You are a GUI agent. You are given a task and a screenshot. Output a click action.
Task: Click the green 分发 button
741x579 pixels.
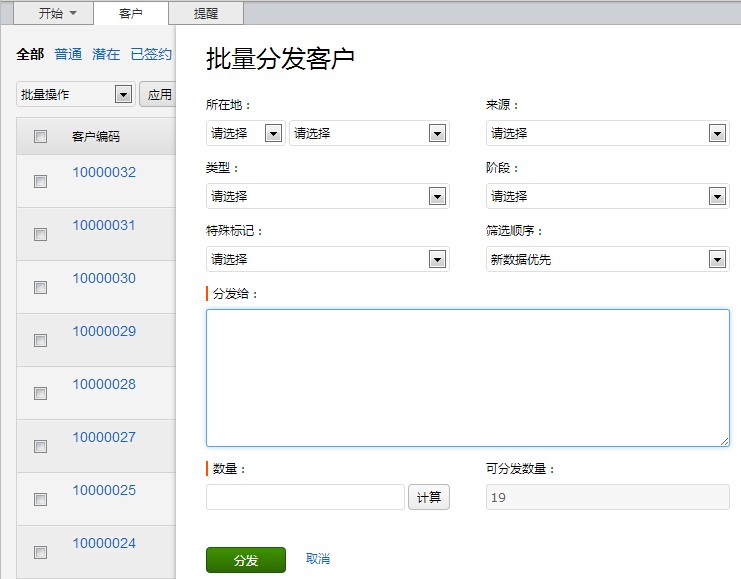point(245,560)
